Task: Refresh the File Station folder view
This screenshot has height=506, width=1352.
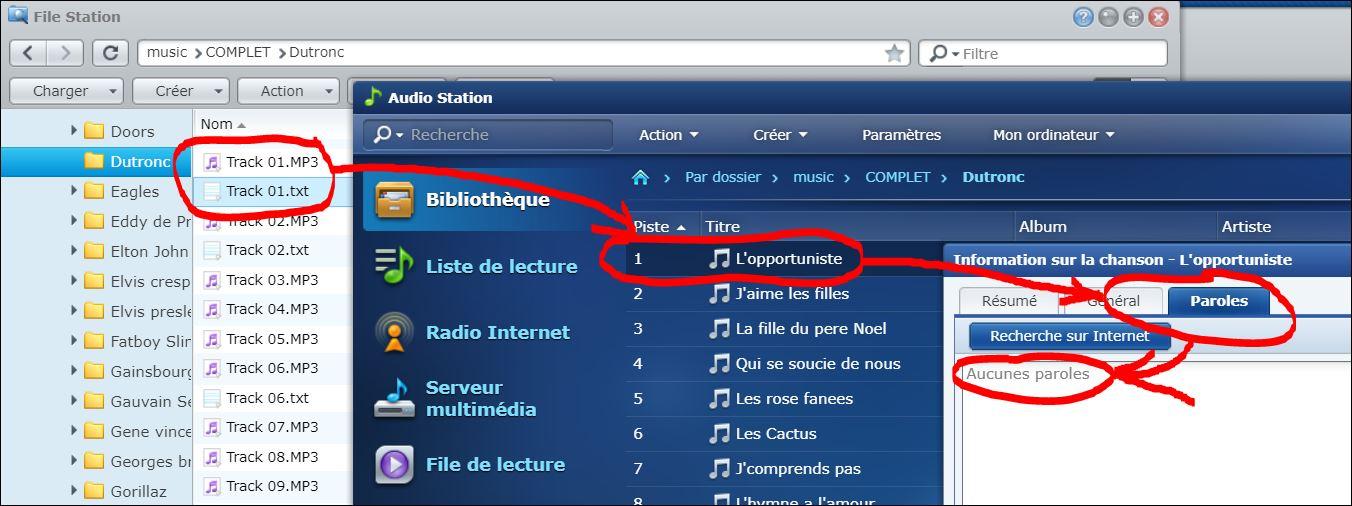Action: (110, 53)
